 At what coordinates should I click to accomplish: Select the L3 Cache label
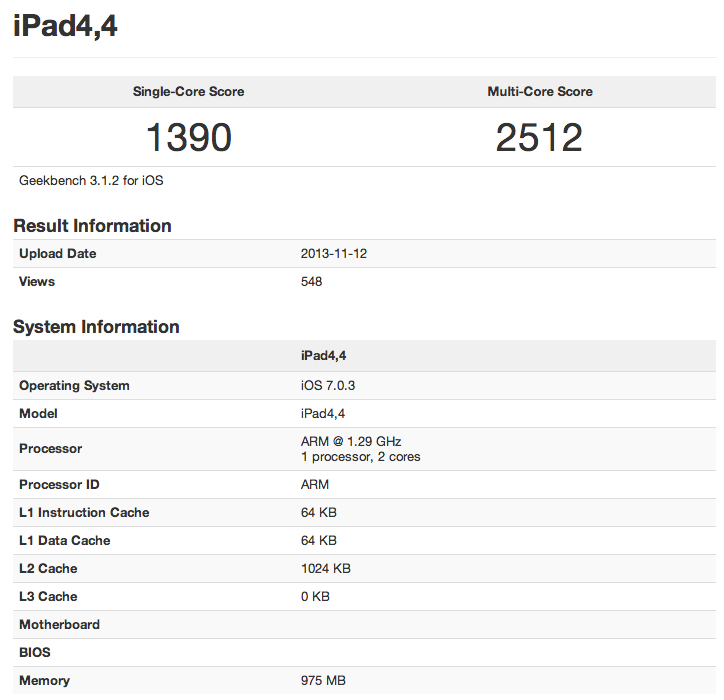[48, 597]
